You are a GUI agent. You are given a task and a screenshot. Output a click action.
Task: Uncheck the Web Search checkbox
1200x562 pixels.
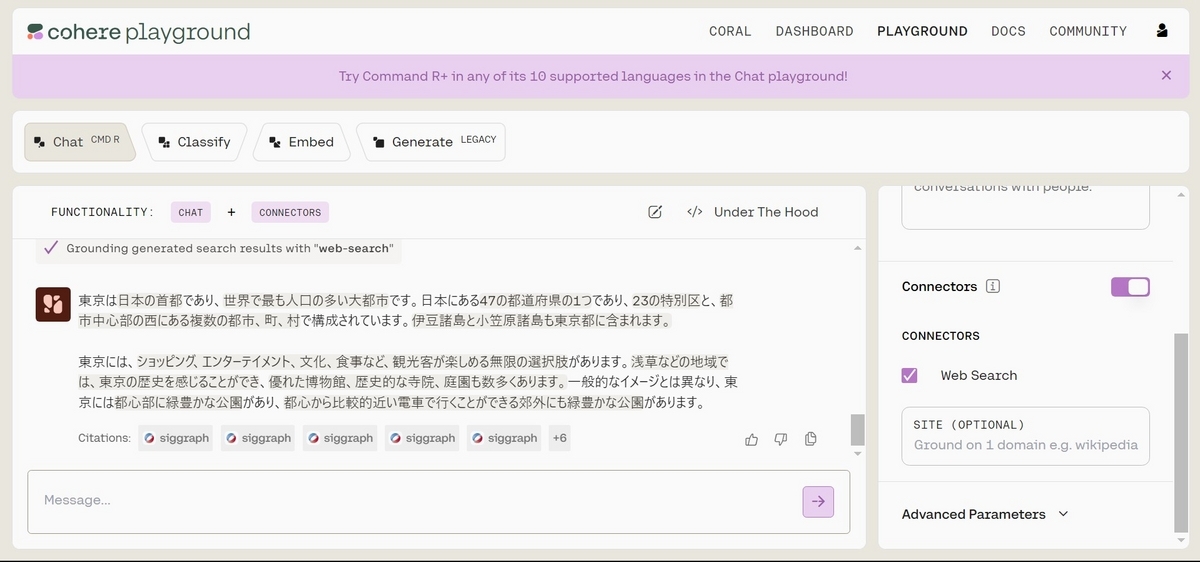pyautogui.click(x=909, y=375)
